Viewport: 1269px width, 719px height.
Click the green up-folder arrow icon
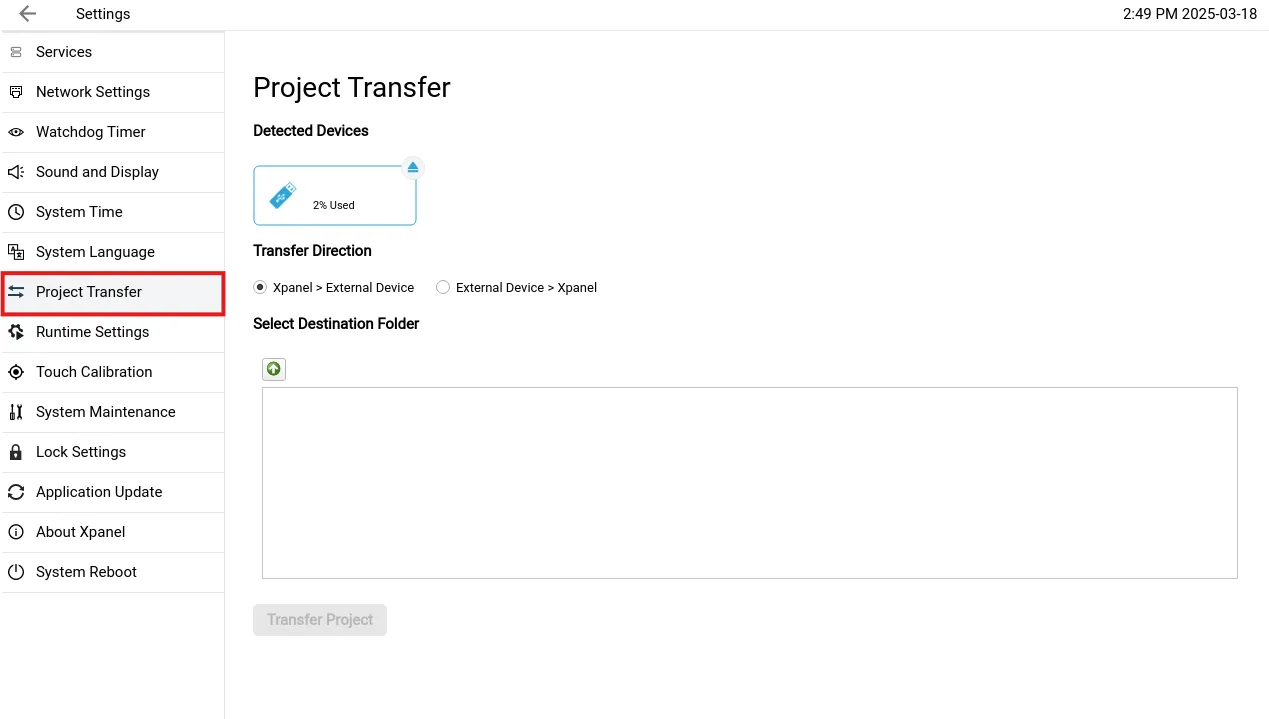click(274, 369)
